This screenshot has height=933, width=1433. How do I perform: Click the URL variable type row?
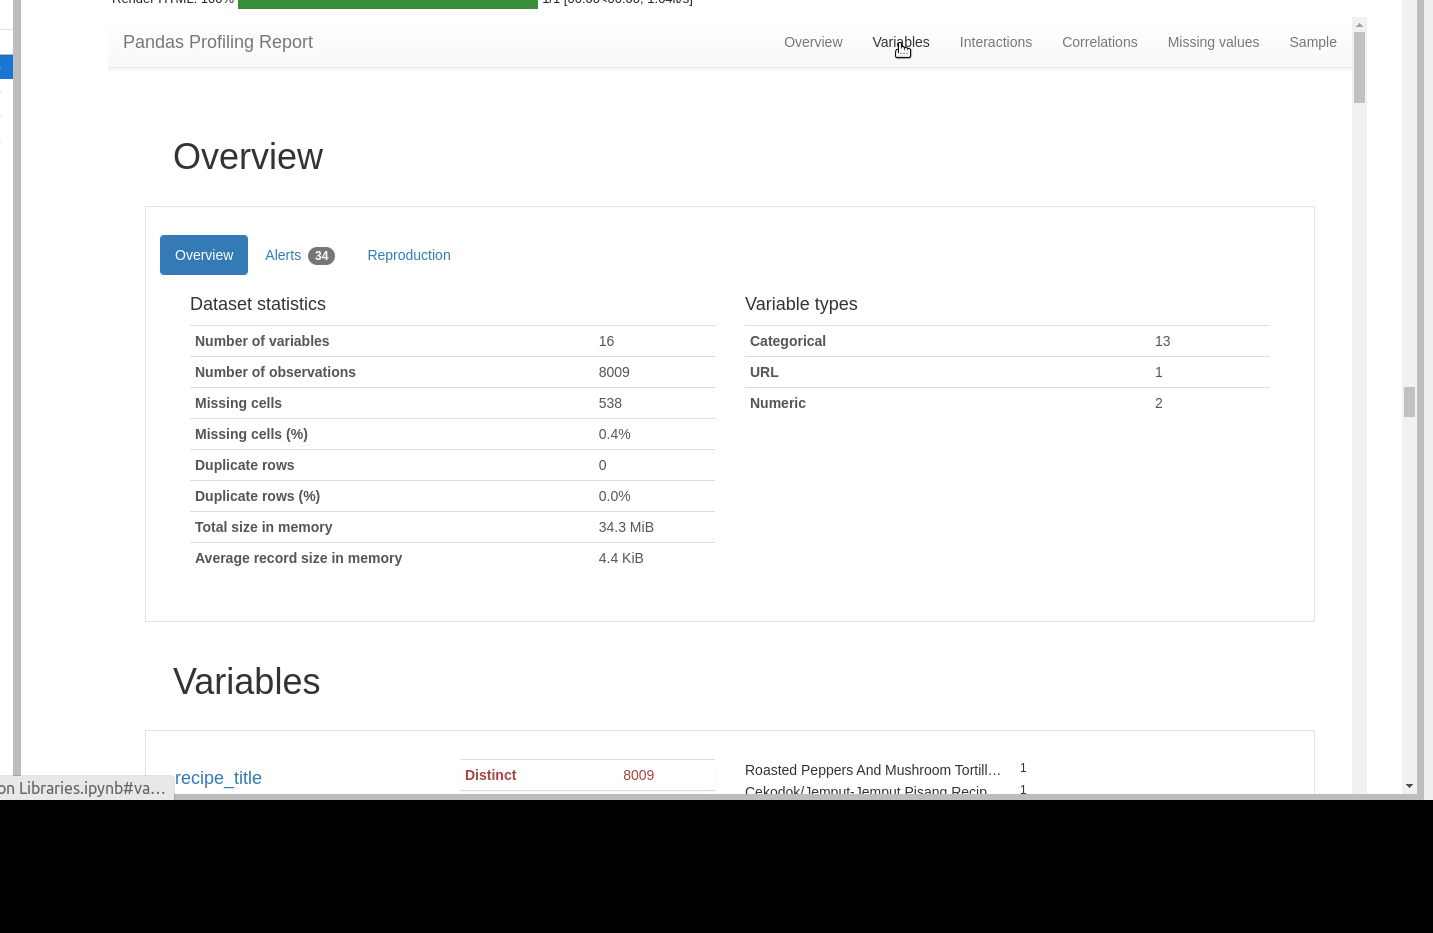point(1007,372)
